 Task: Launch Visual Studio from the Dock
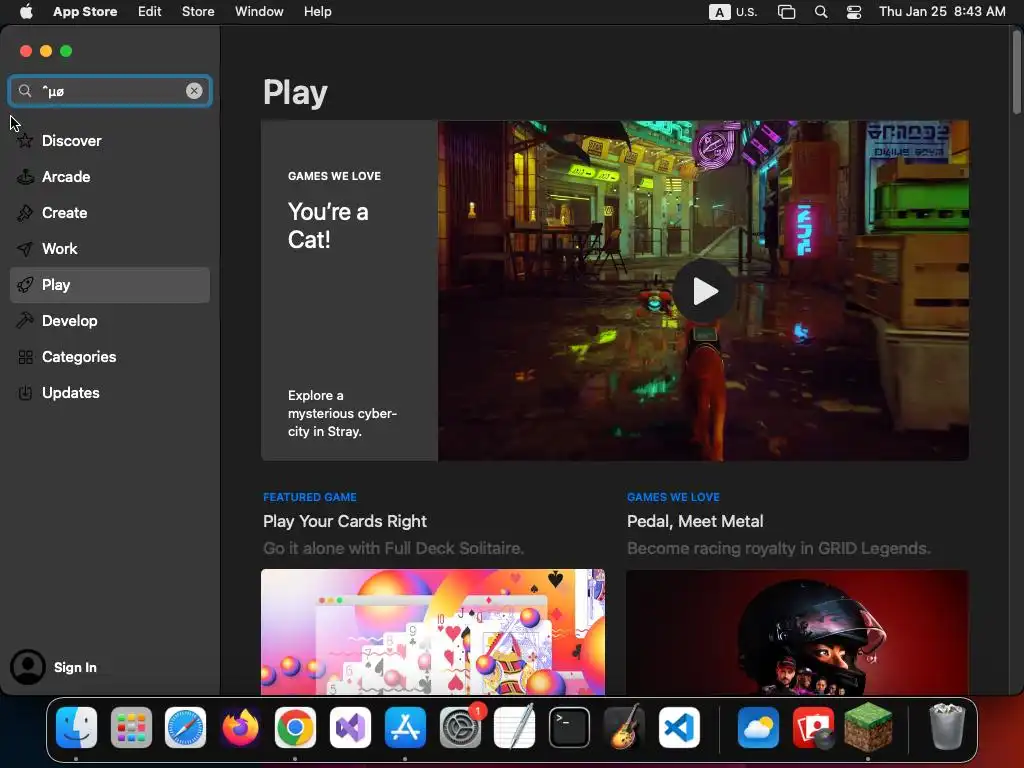click(x=350, y=728)
